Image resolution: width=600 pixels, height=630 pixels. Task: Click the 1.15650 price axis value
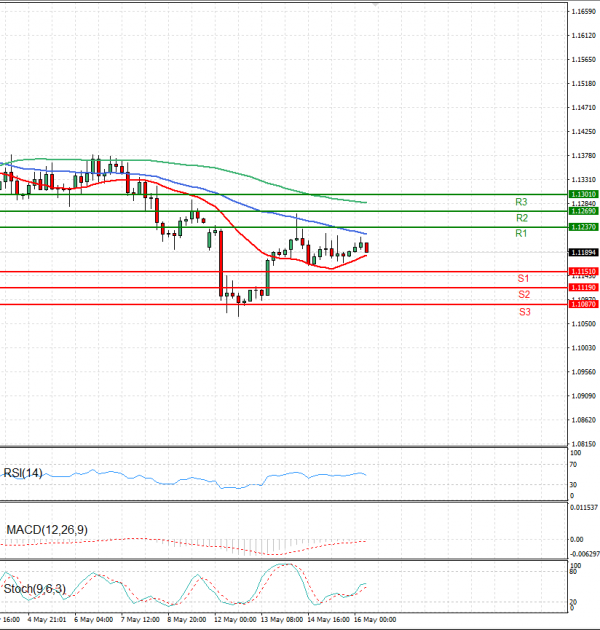coord(584,59)
